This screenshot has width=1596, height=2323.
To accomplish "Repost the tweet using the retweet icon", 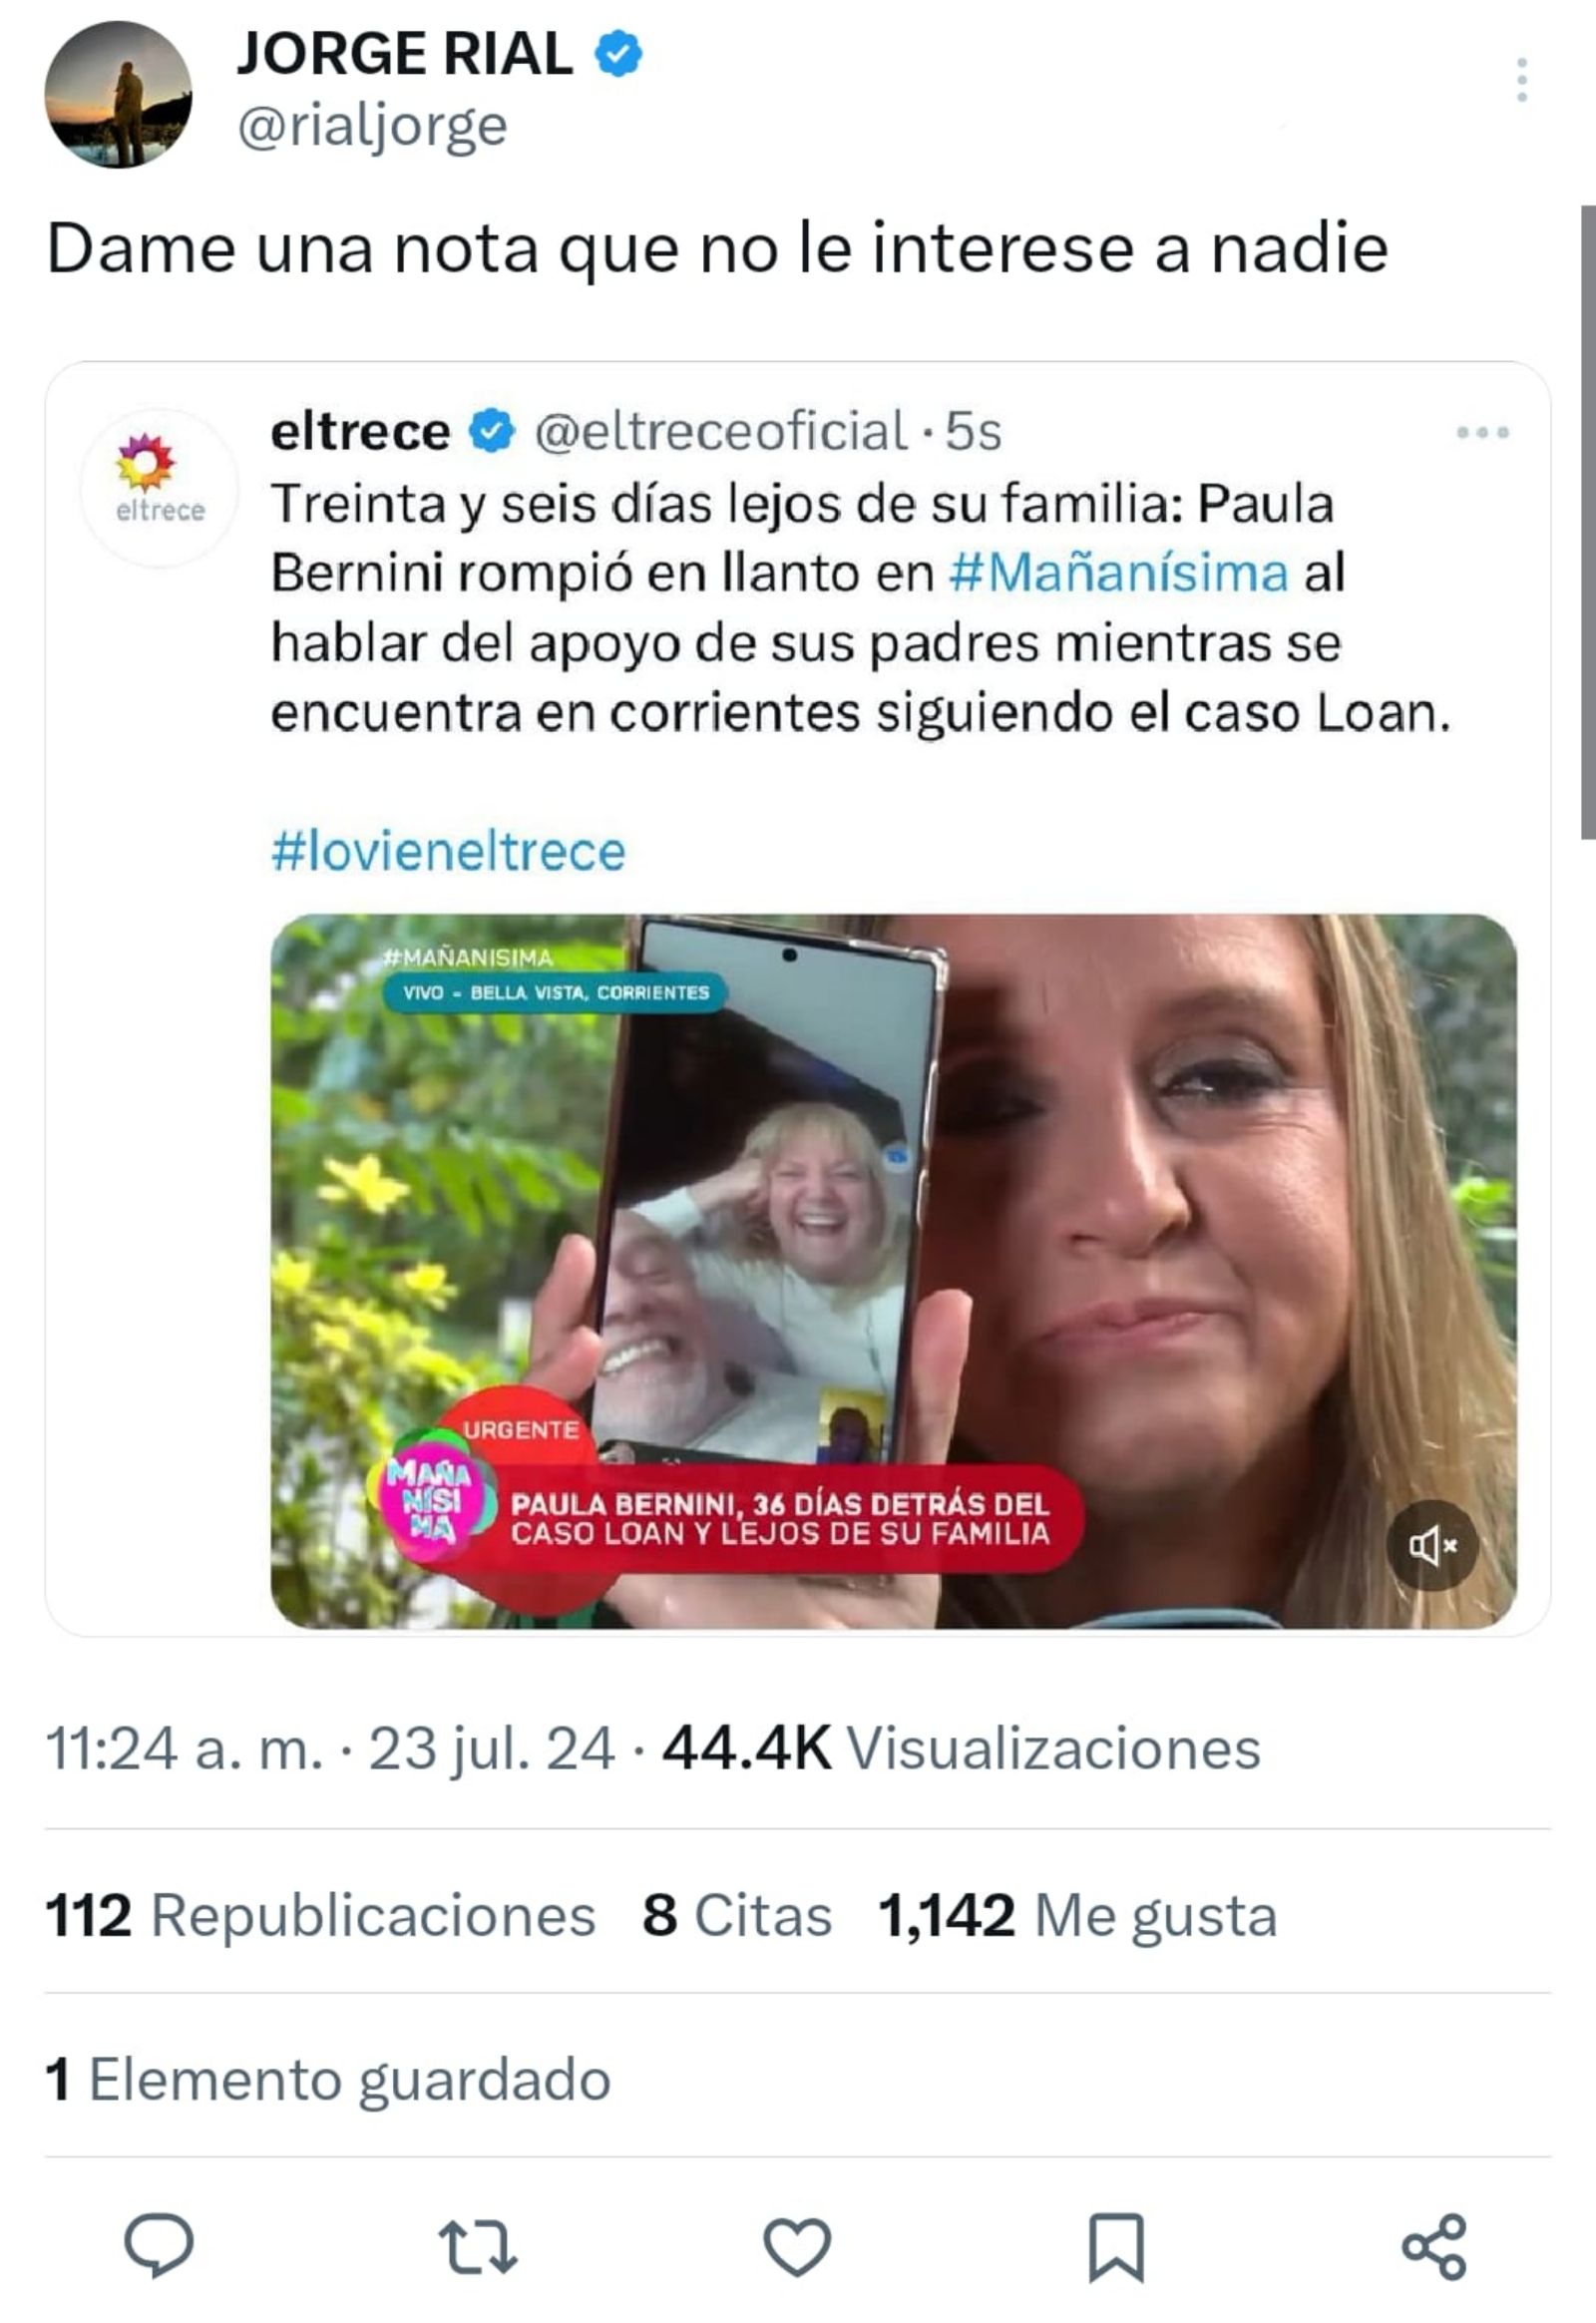I will click(478, 2245).
